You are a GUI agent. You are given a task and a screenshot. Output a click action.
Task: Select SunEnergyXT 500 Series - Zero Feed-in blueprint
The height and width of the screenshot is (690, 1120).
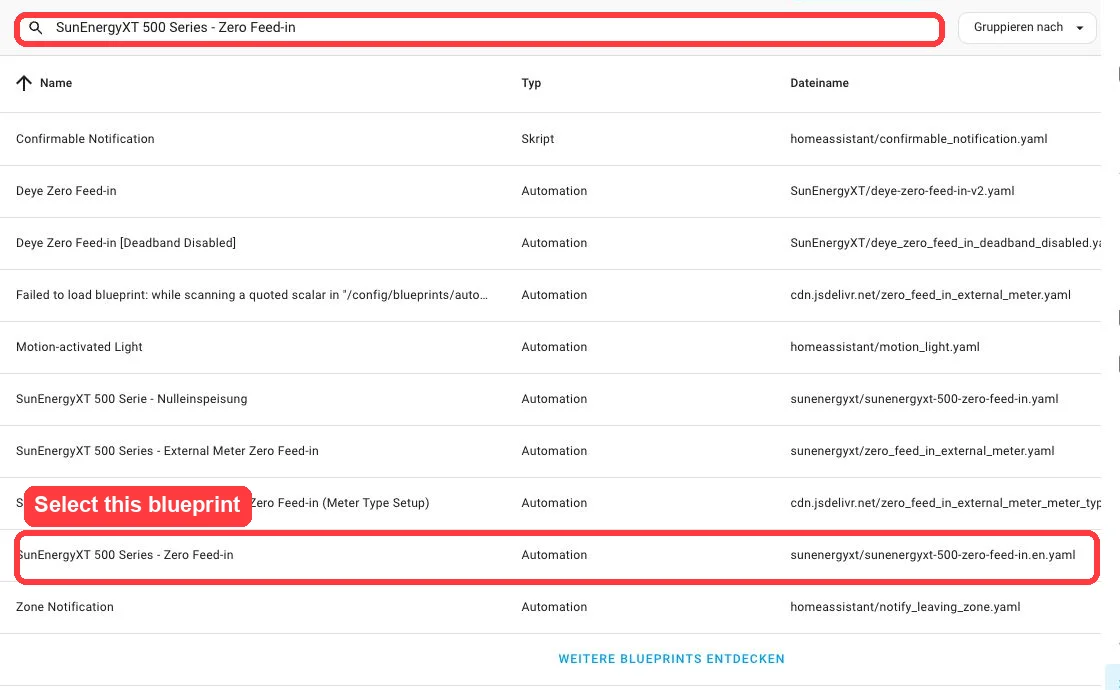[550, 555]
